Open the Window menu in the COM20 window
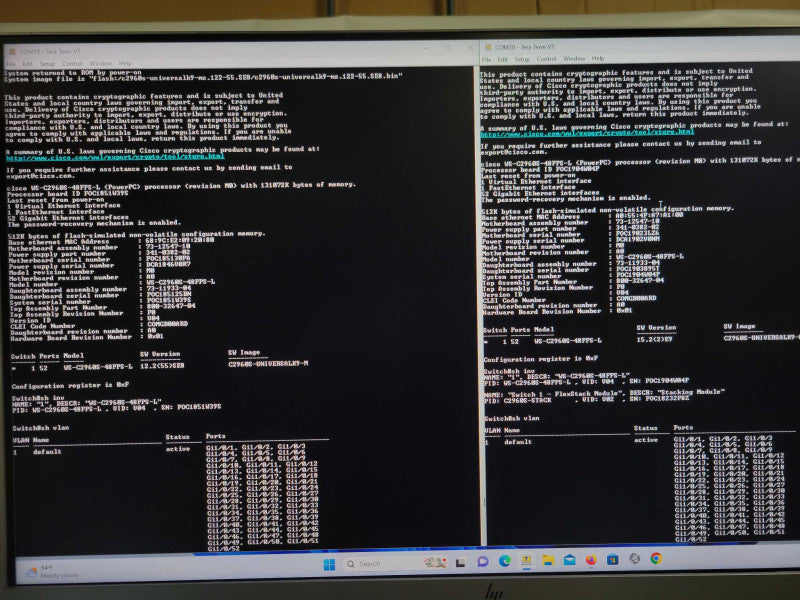 pos(574,59)
